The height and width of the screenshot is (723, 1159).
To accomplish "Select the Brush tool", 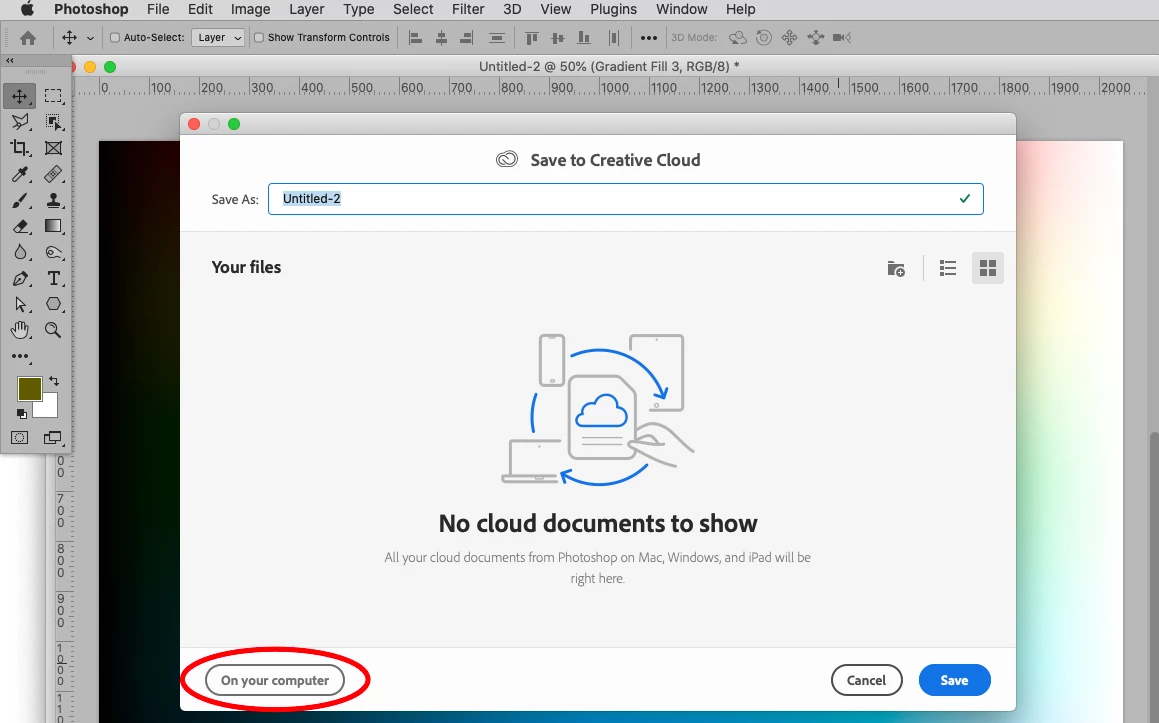I will (20, 200).
